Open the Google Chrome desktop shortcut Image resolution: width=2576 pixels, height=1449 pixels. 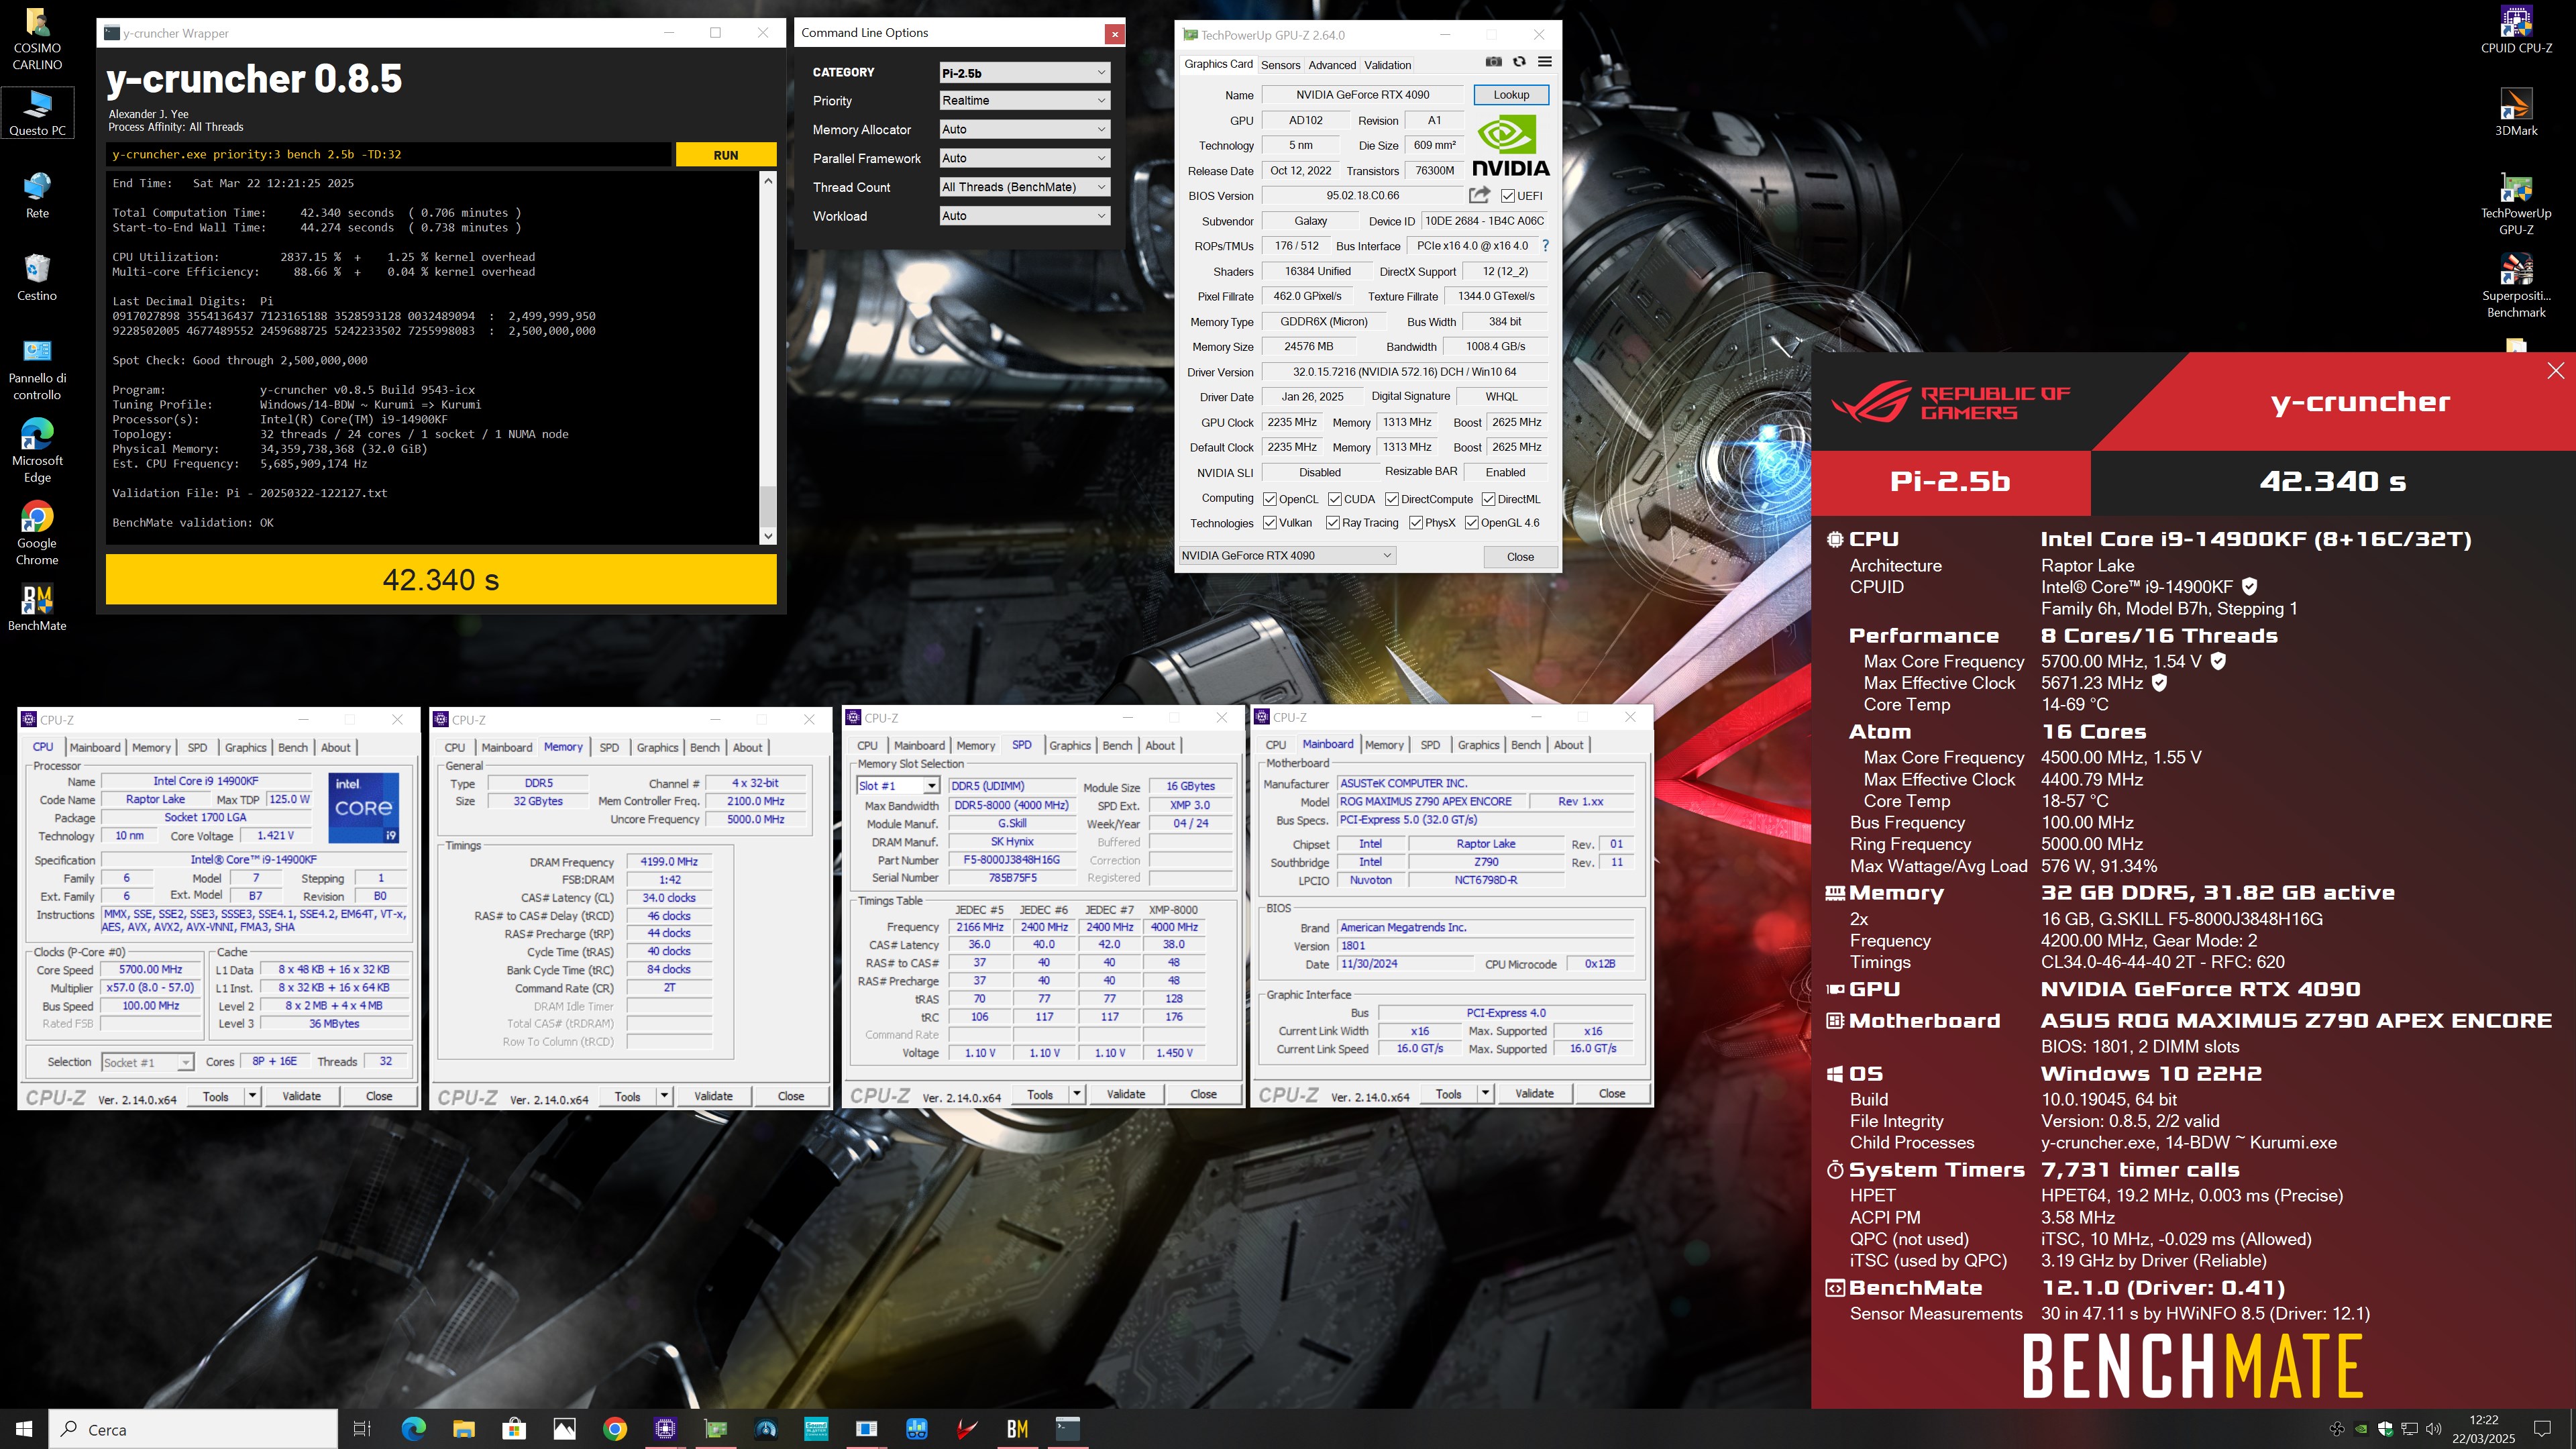(x=37, y=534)
